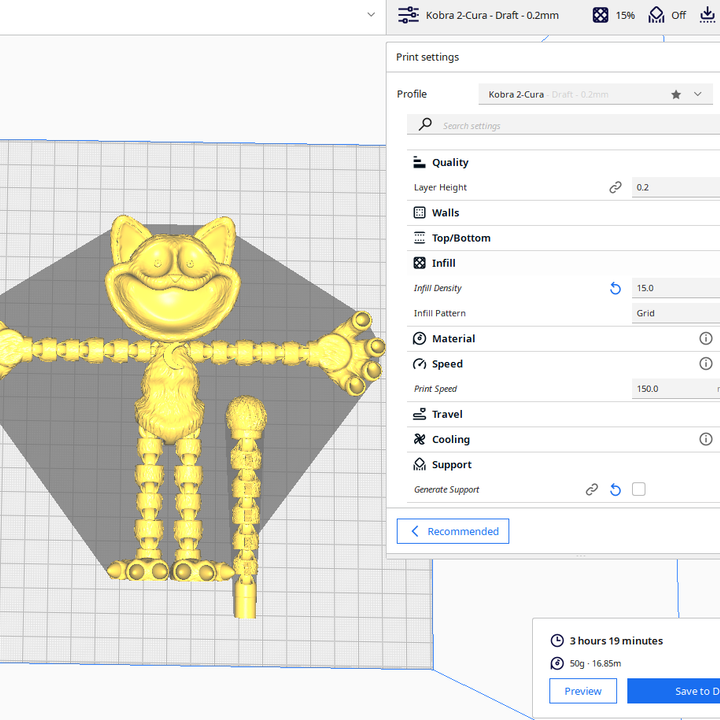The height and width of the screenshot is (720, 720).
Task: Click the '3 hours 19 minutes' print time text
Action: pos(616,641)
